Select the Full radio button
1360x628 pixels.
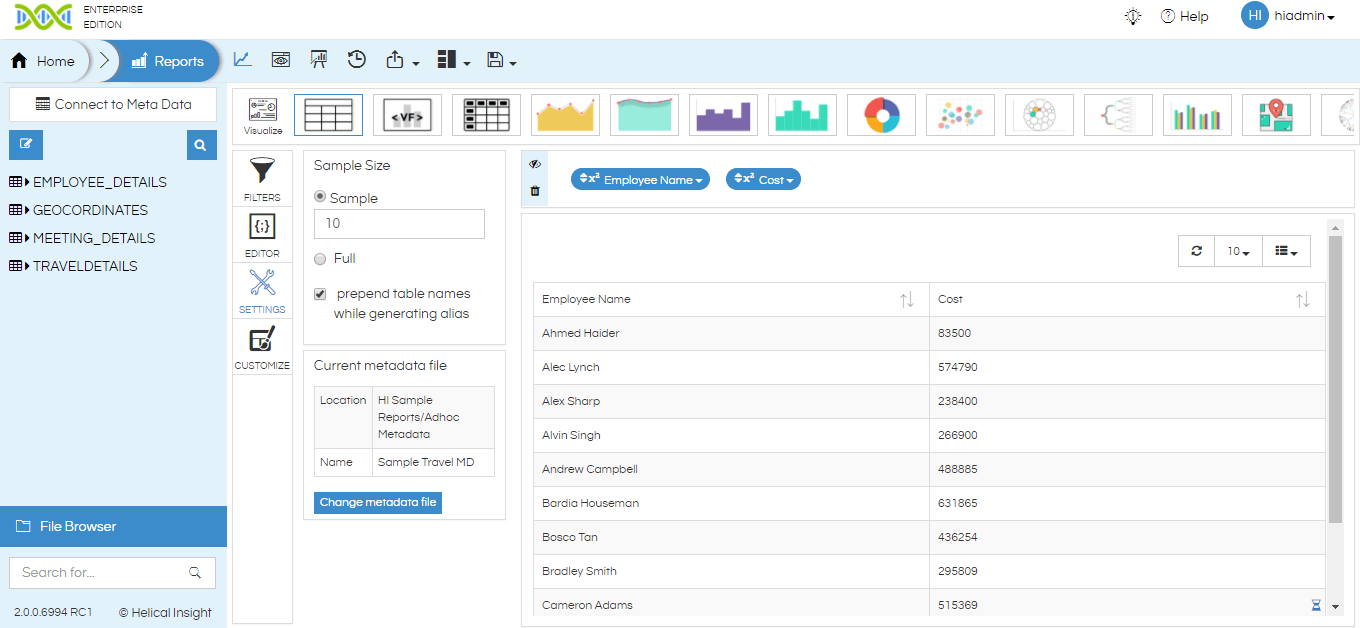(320, 259)
